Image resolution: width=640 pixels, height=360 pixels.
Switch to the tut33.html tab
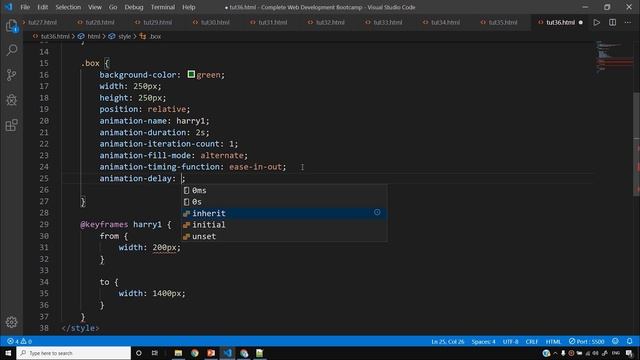pos(388,22)
